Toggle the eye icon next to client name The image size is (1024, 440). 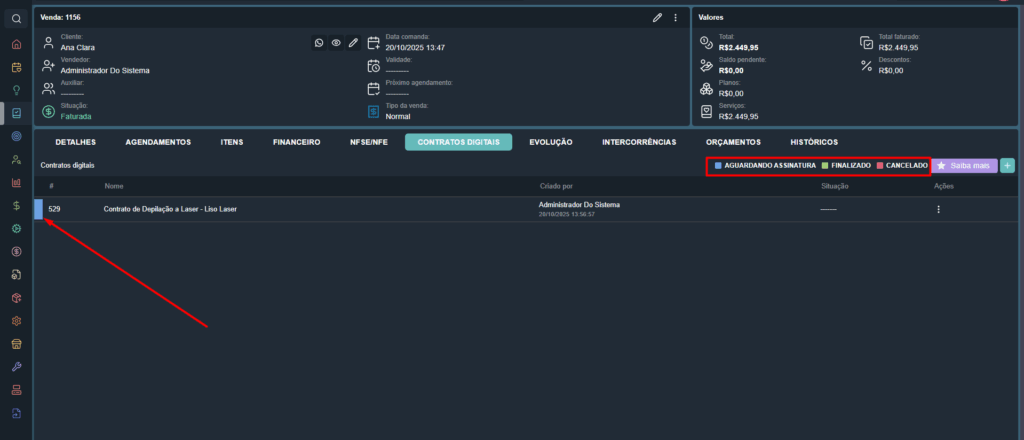[x=336, y=43]
